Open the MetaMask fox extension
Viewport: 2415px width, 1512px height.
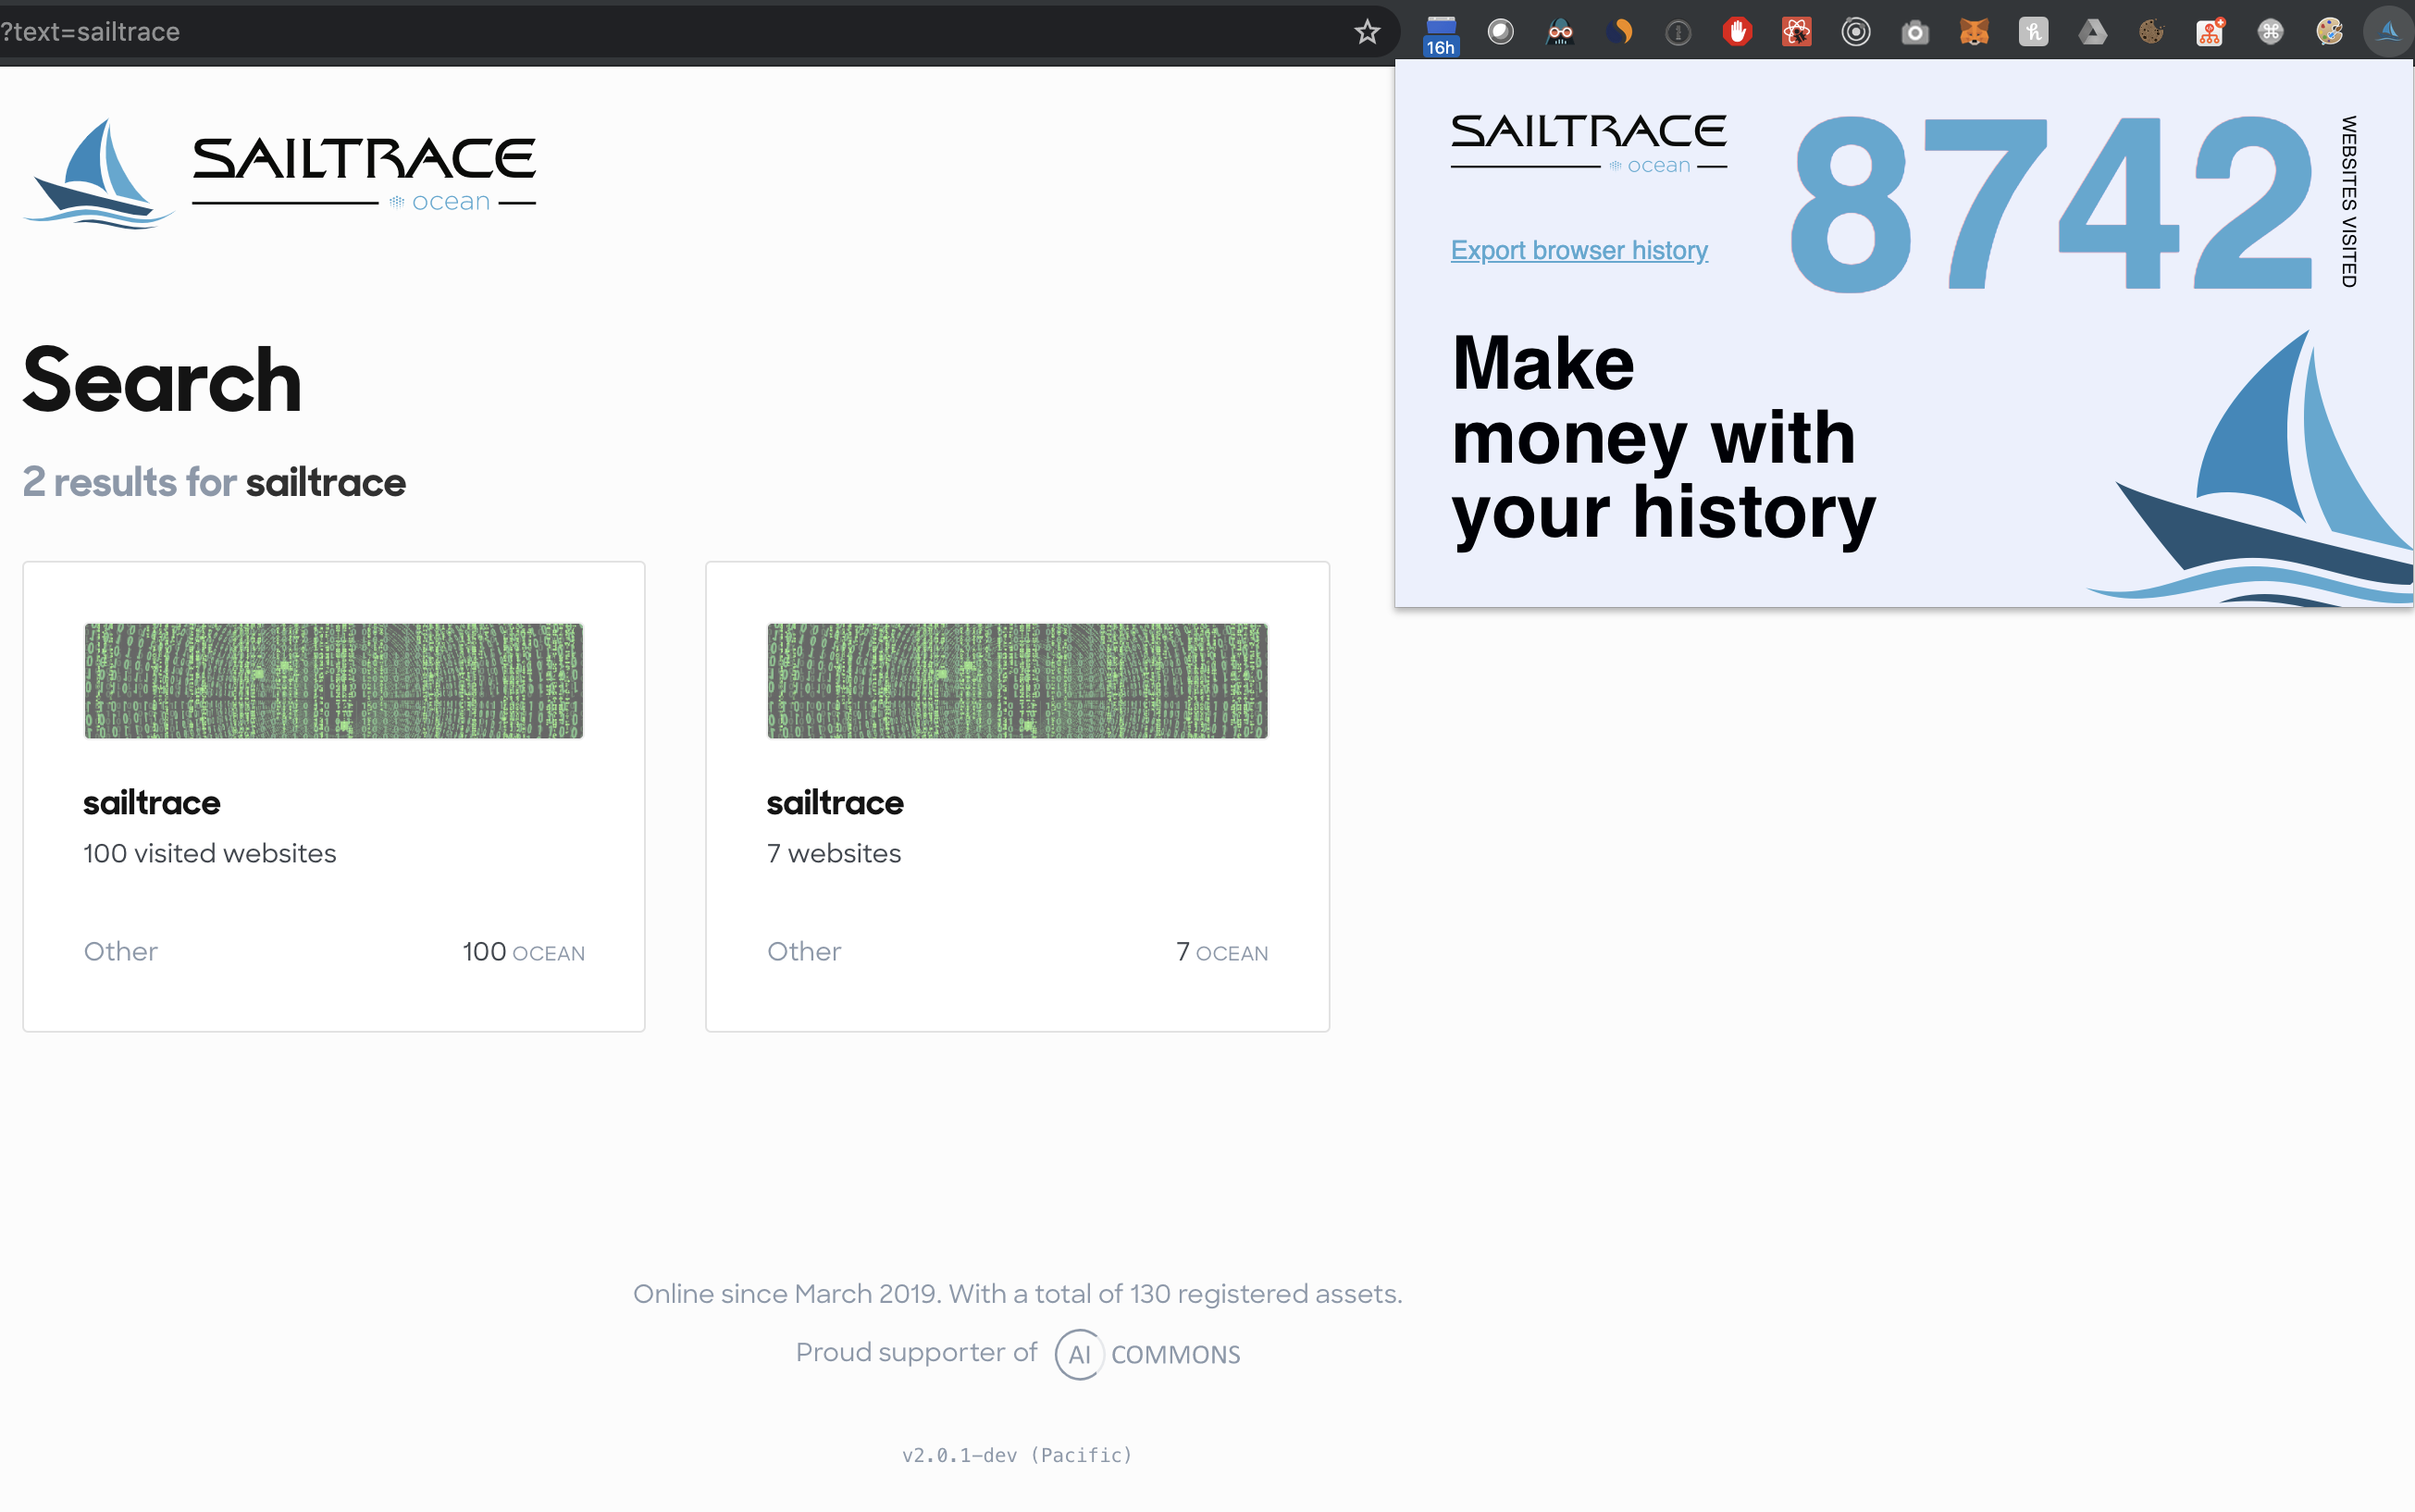[x=1974, y=32]
